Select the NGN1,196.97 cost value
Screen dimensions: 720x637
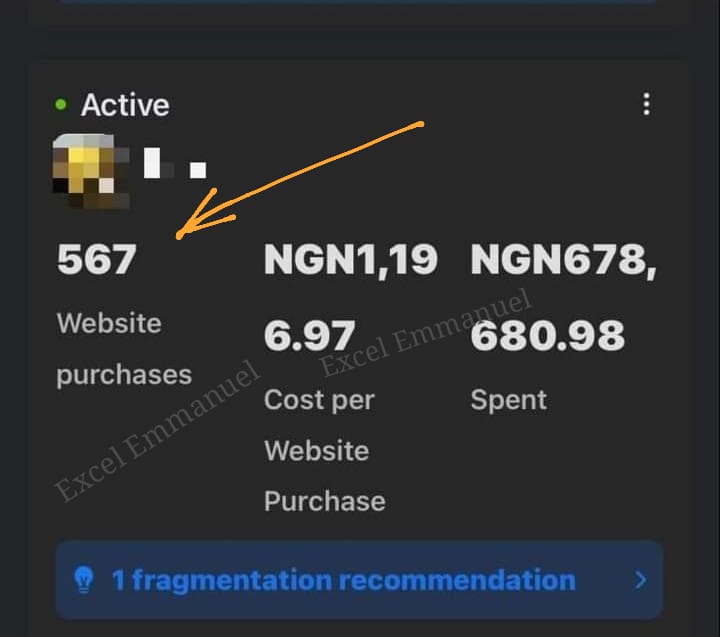pos(350,297)
